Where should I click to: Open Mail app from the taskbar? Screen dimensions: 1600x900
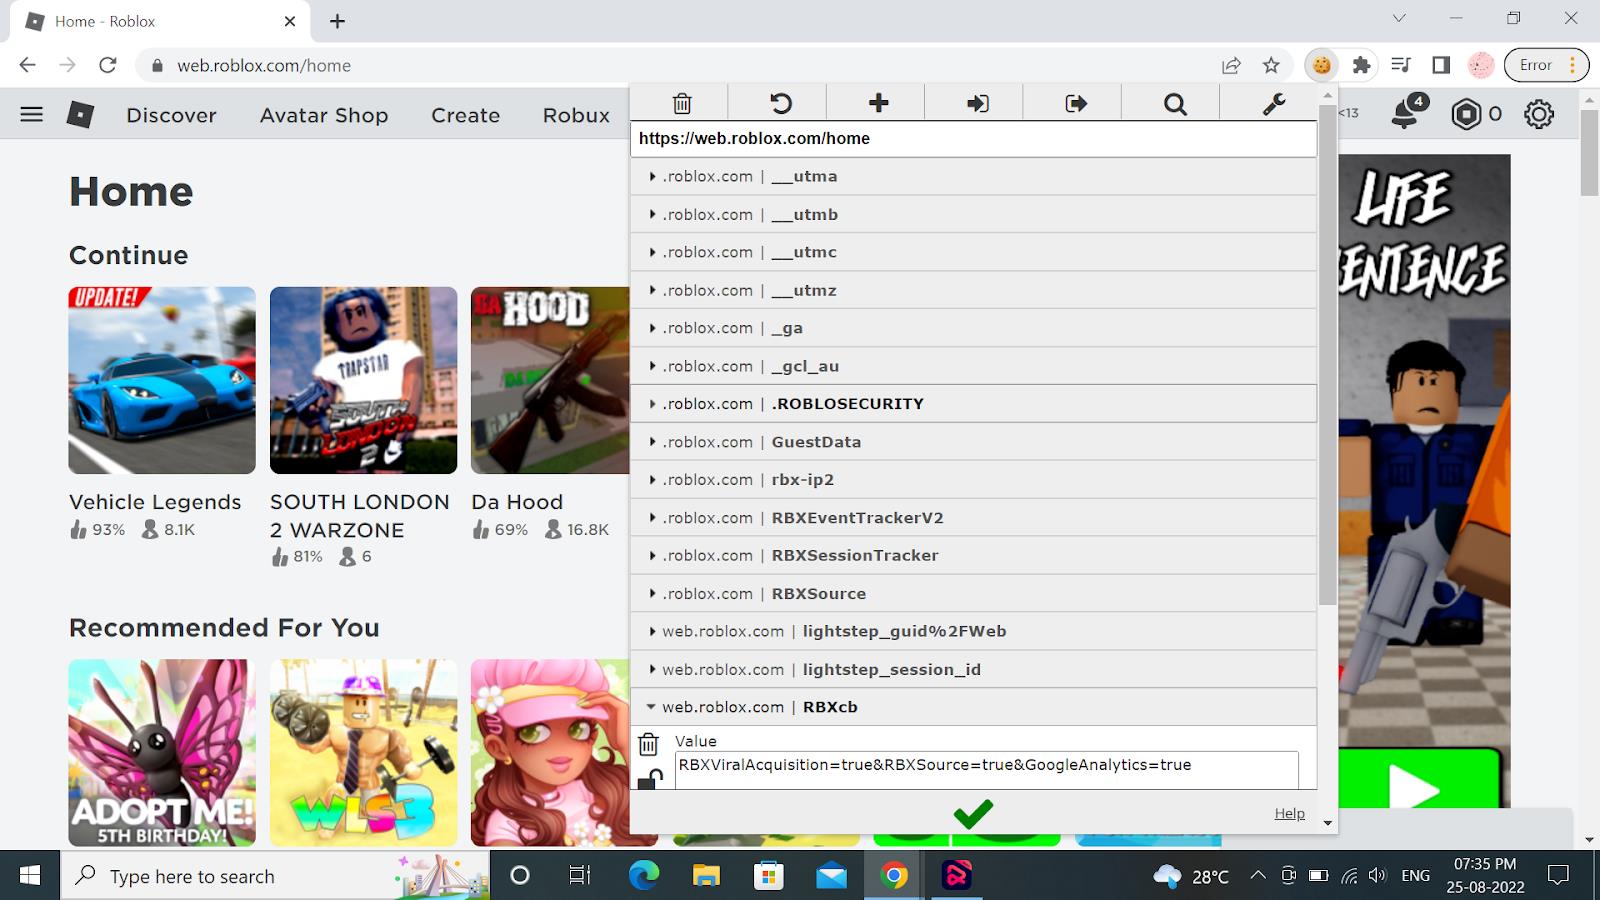click(831, 876)
